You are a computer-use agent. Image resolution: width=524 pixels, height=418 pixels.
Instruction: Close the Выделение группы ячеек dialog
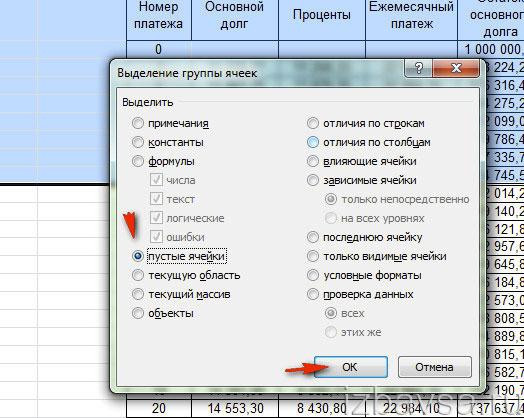tap(456, 68)
